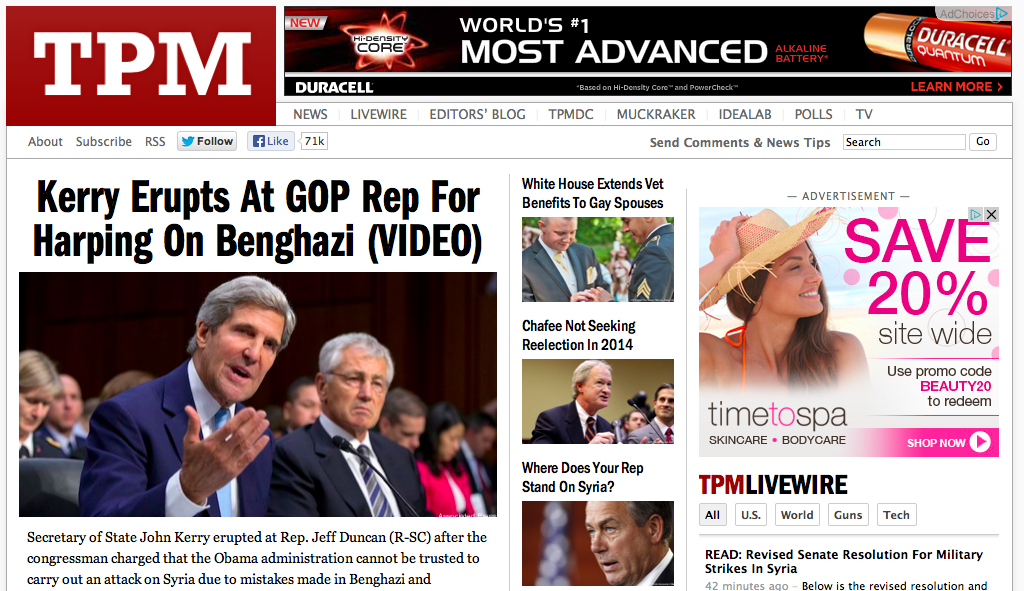Switch to the World livewire filter

[797, 515]
